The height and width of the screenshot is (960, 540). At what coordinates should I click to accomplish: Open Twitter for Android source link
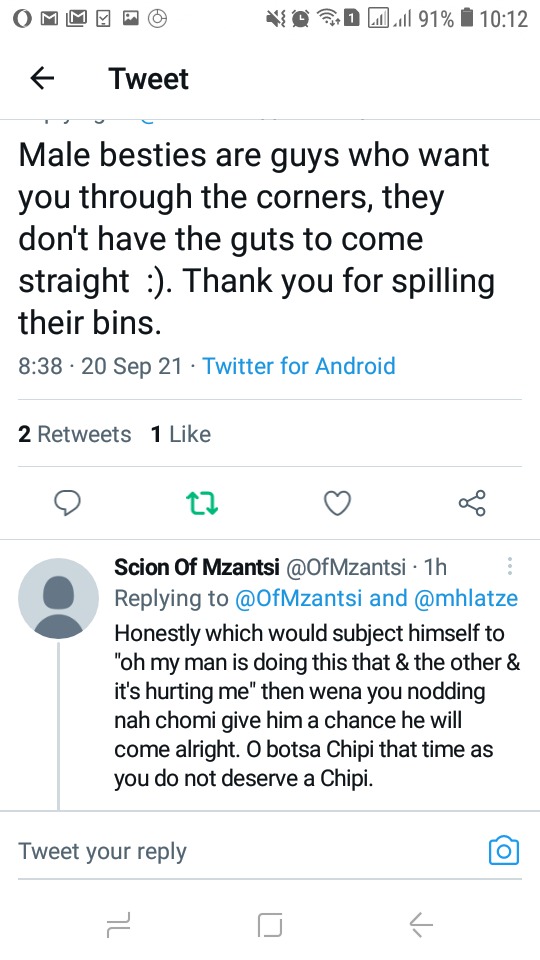(x=299, y=366)
